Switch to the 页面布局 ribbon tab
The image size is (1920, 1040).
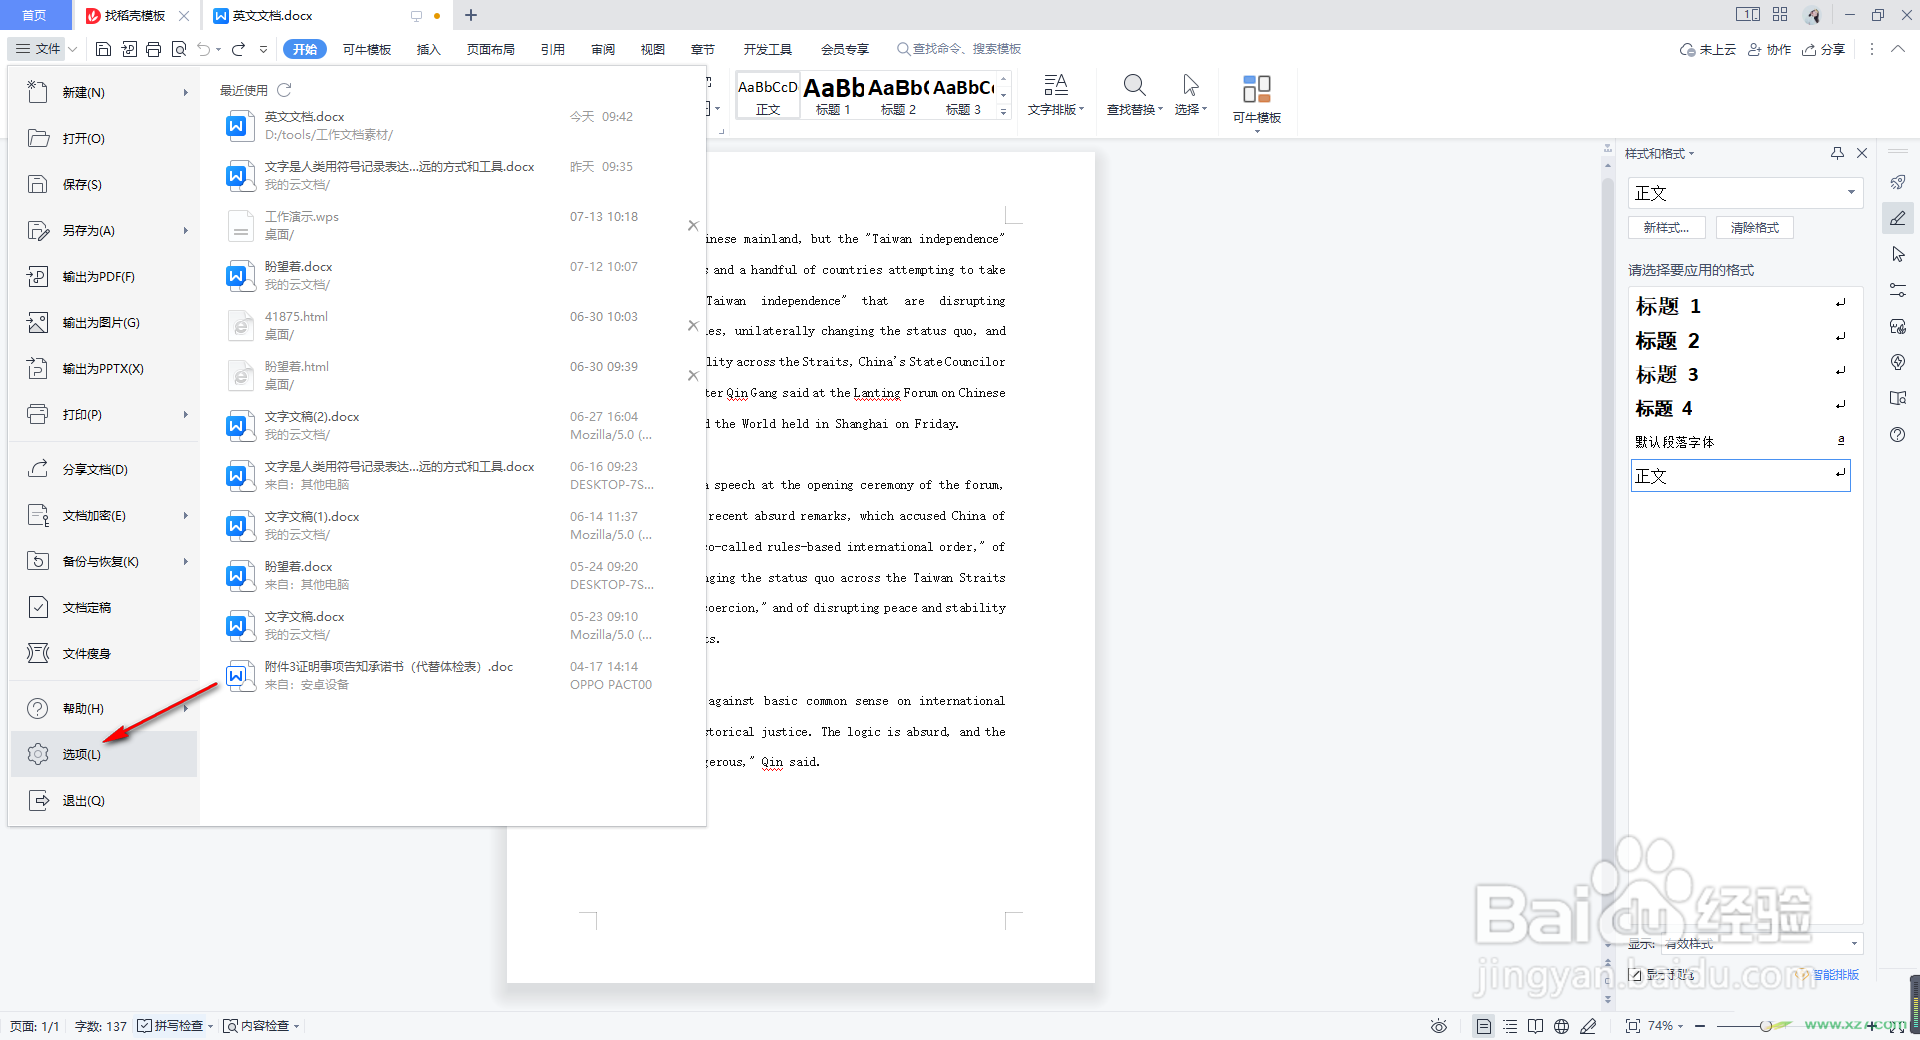490,49
